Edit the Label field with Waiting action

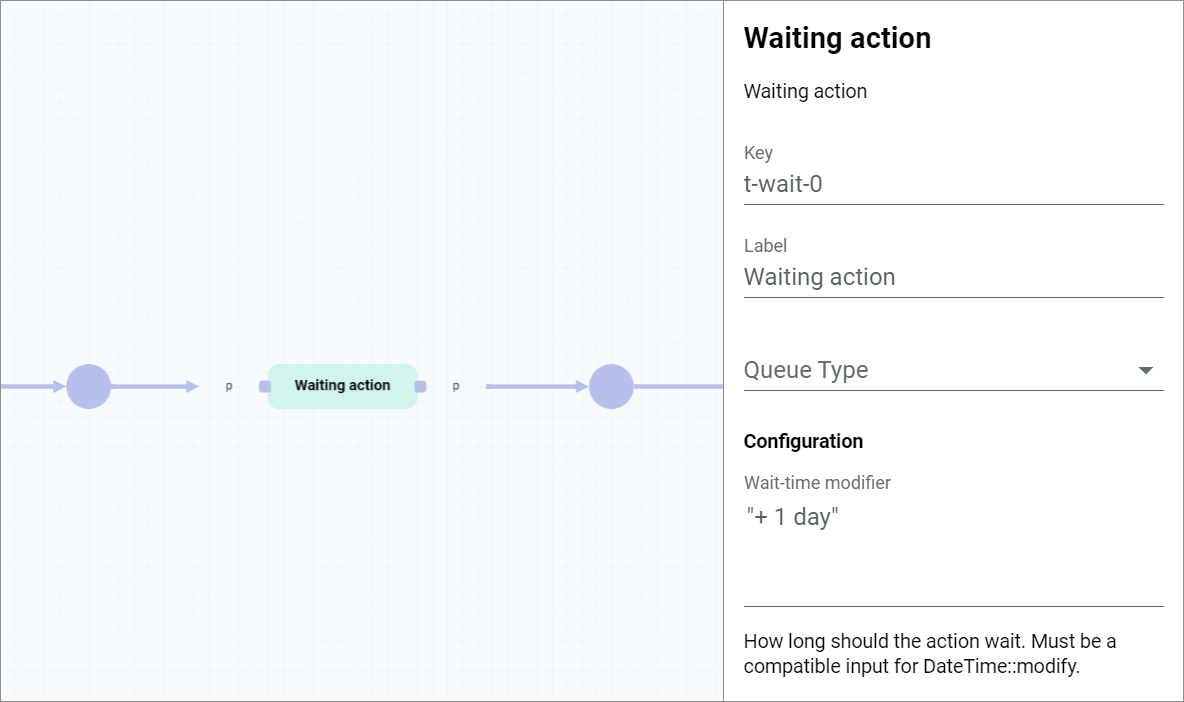[953, 277]
